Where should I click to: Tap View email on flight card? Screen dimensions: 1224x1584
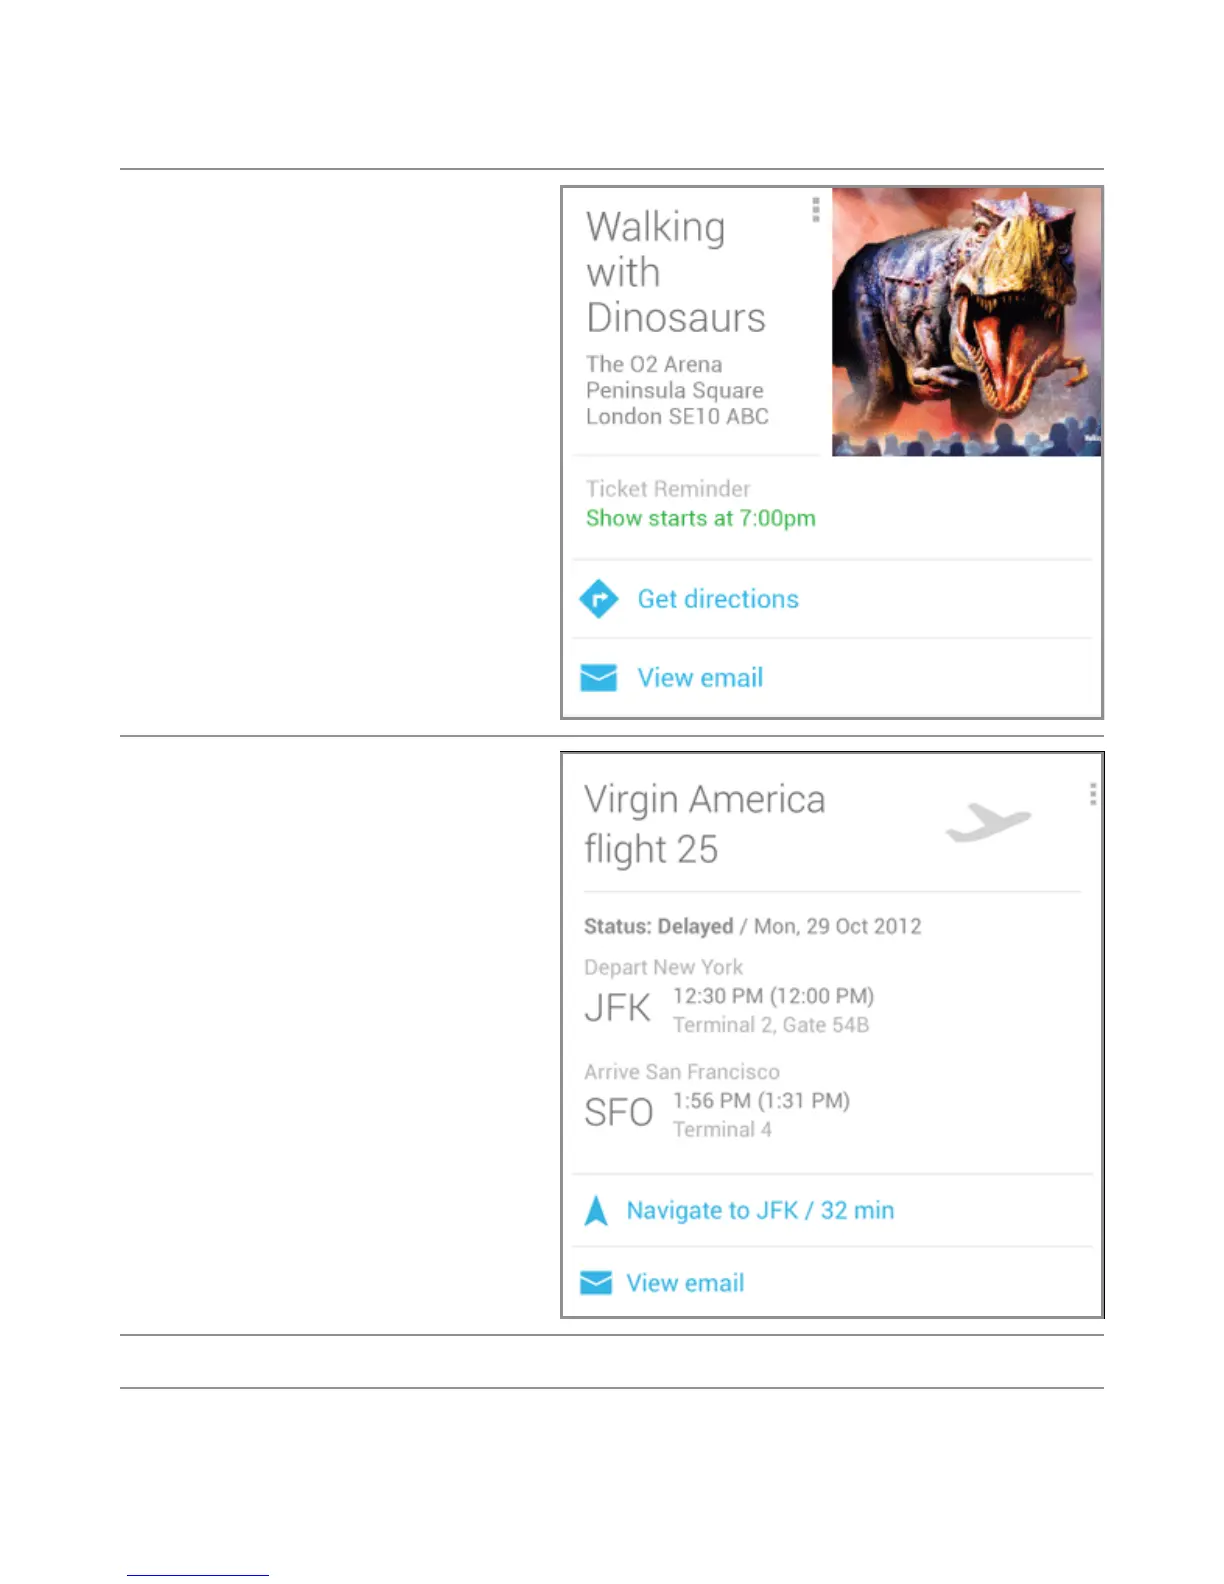pos(685,1283)
